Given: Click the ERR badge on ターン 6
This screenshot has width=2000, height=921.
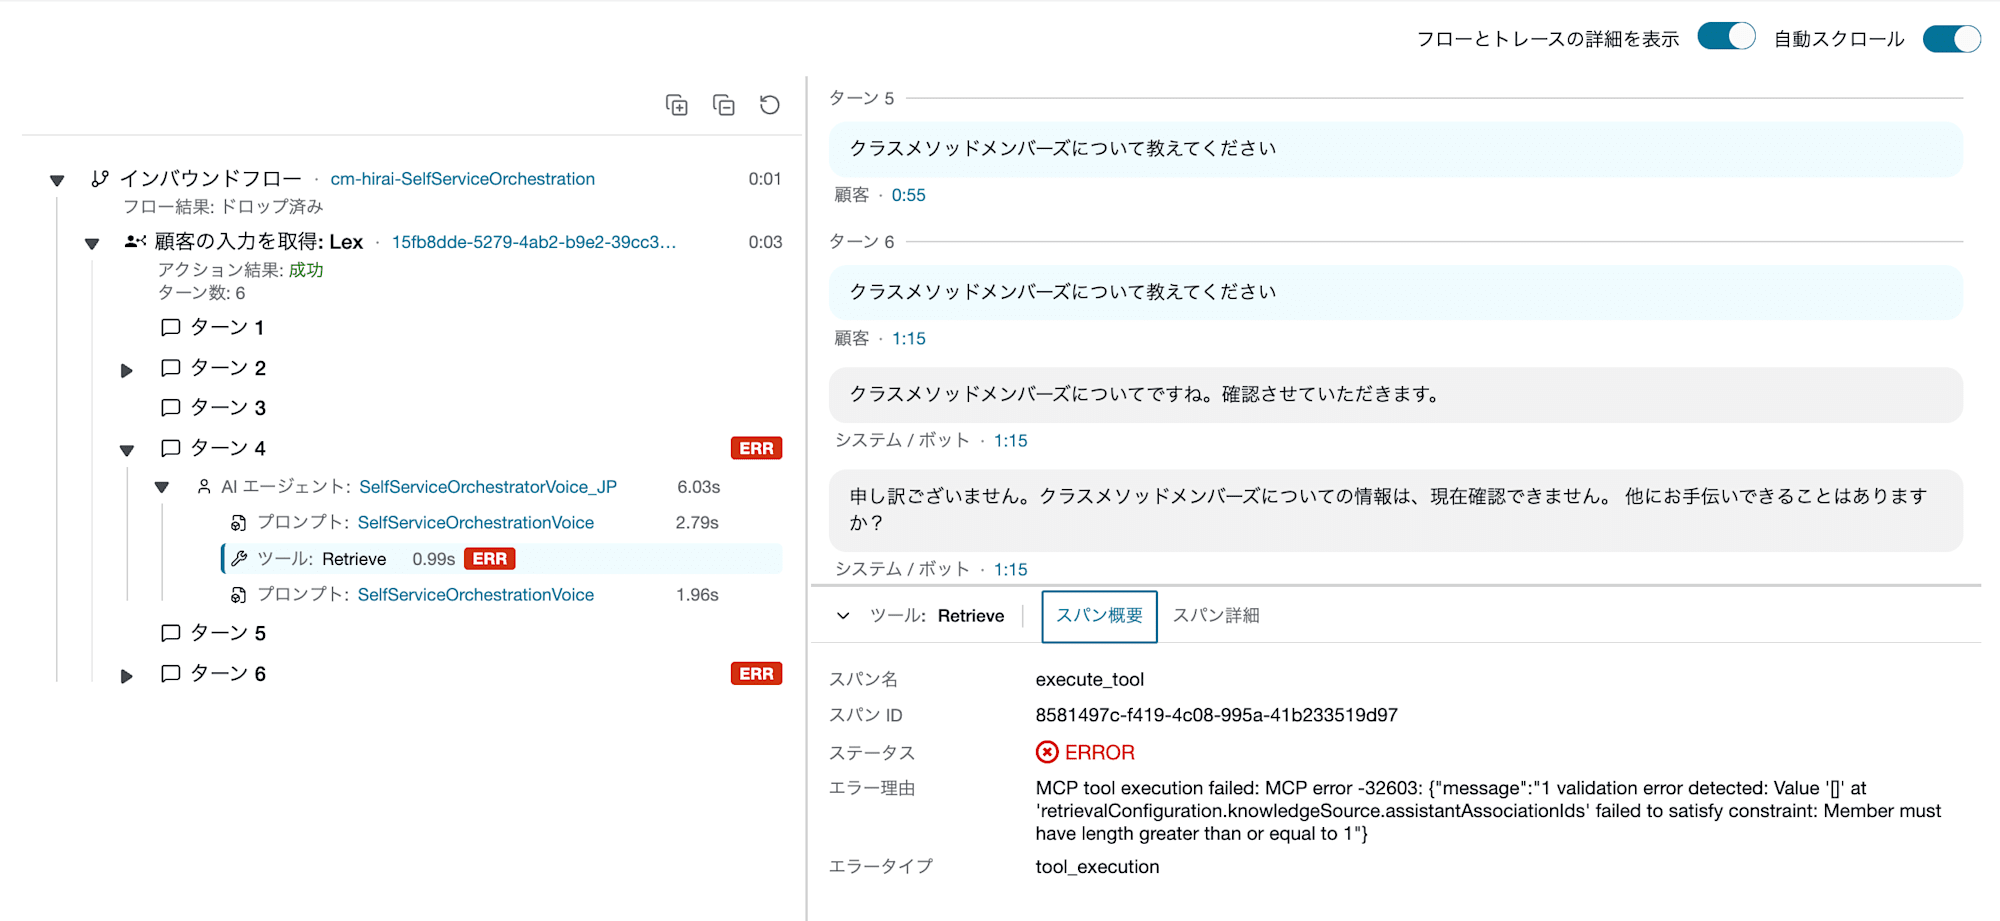Looking at the screenshot, I should click(x=757, y=674).
